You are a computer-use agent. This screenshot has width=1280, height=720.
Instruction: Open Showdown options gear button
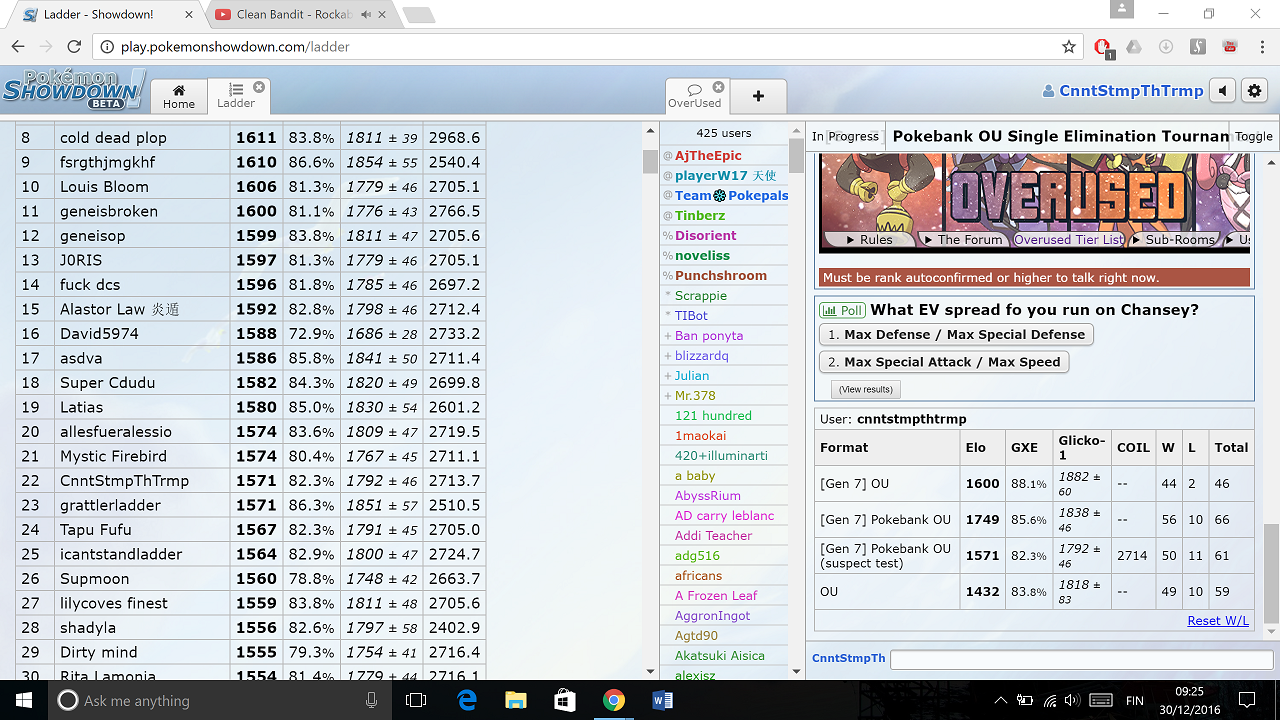1255,91
